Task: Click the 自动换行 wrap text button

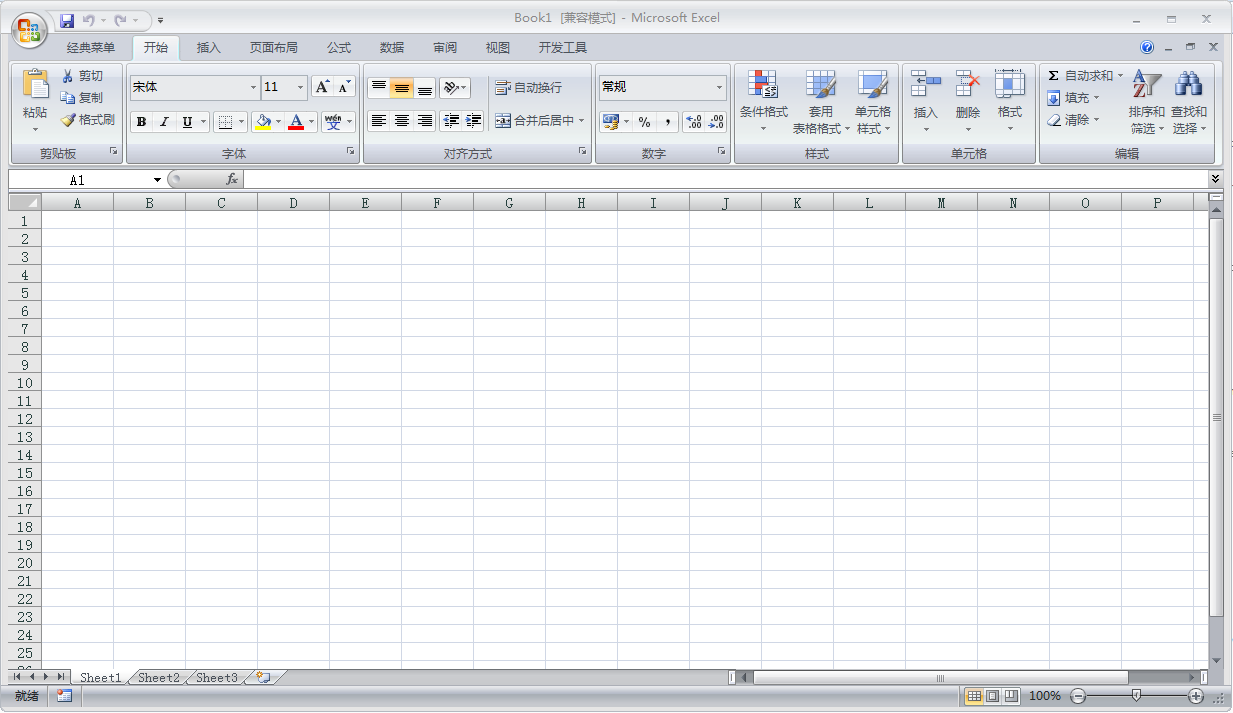Action: pyautogui.click(x=529, y=88)
